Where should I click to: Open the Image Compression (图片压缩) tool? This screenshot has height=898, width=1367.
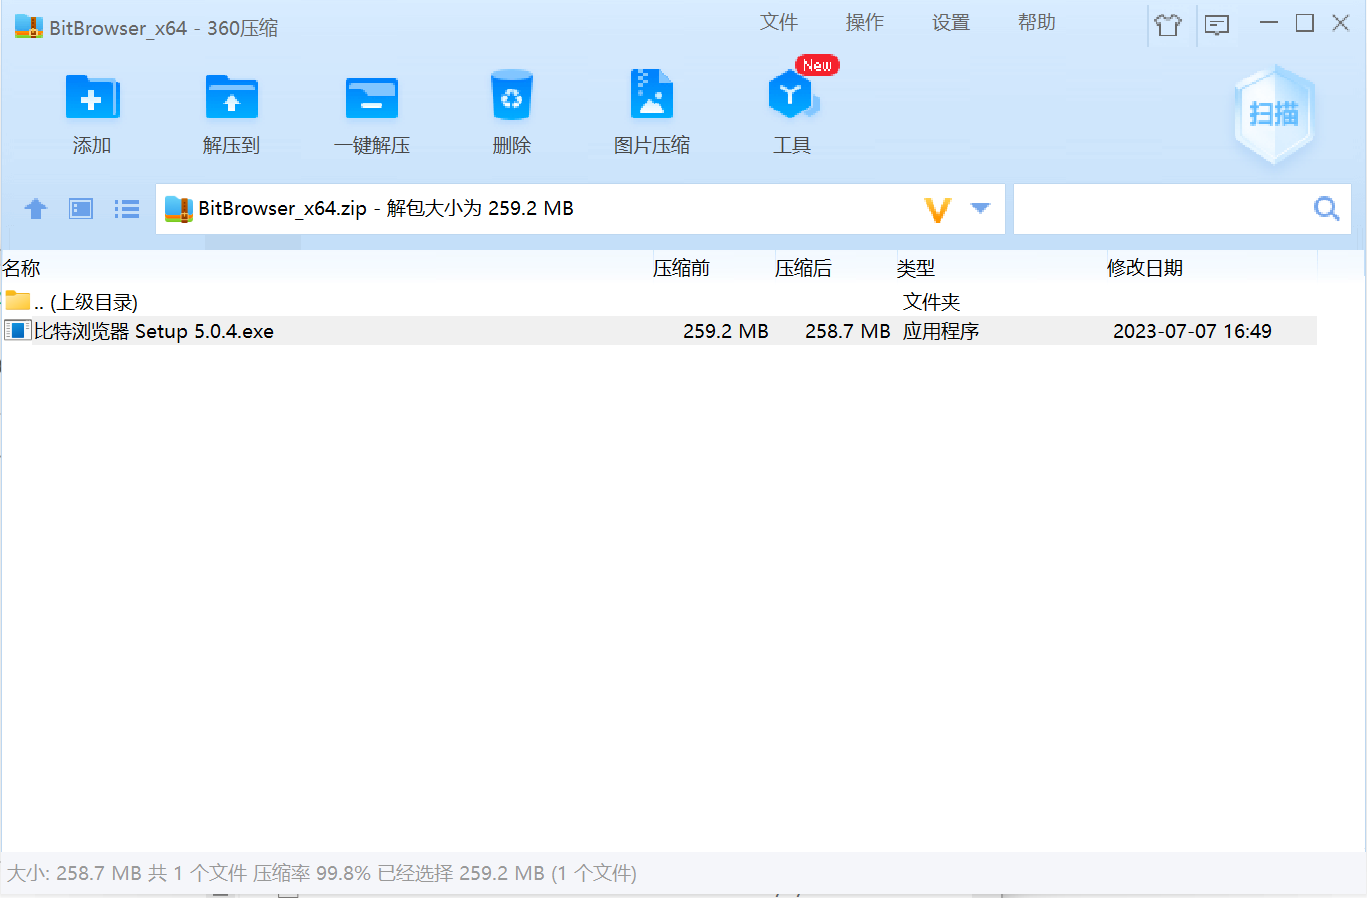pos(652,95)
